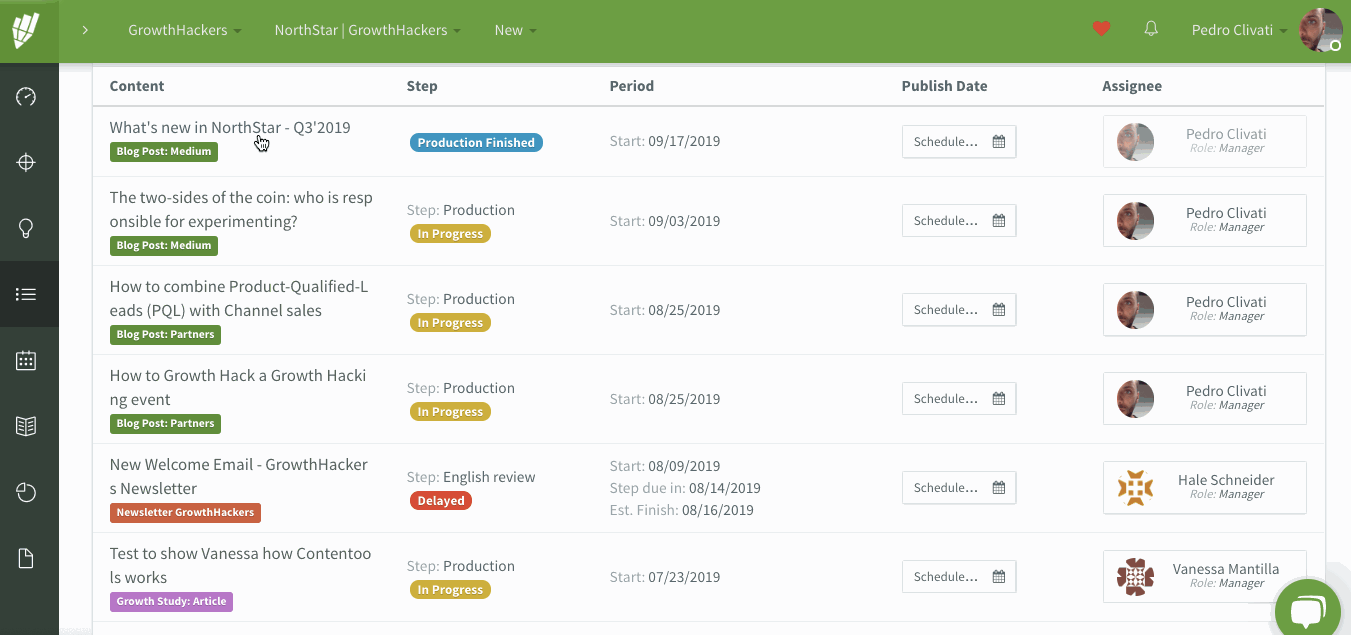Click Schedule field for What's new in NorthStar

(959, 142)
